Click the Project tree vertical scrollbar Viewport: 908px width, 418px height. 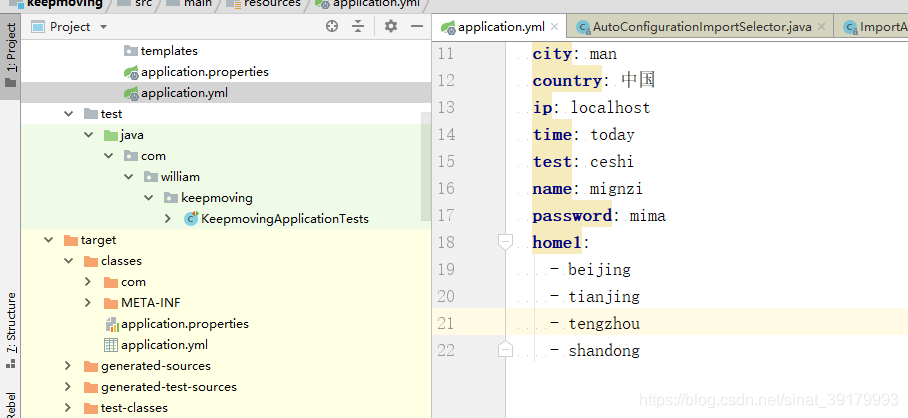pos(426,167)
